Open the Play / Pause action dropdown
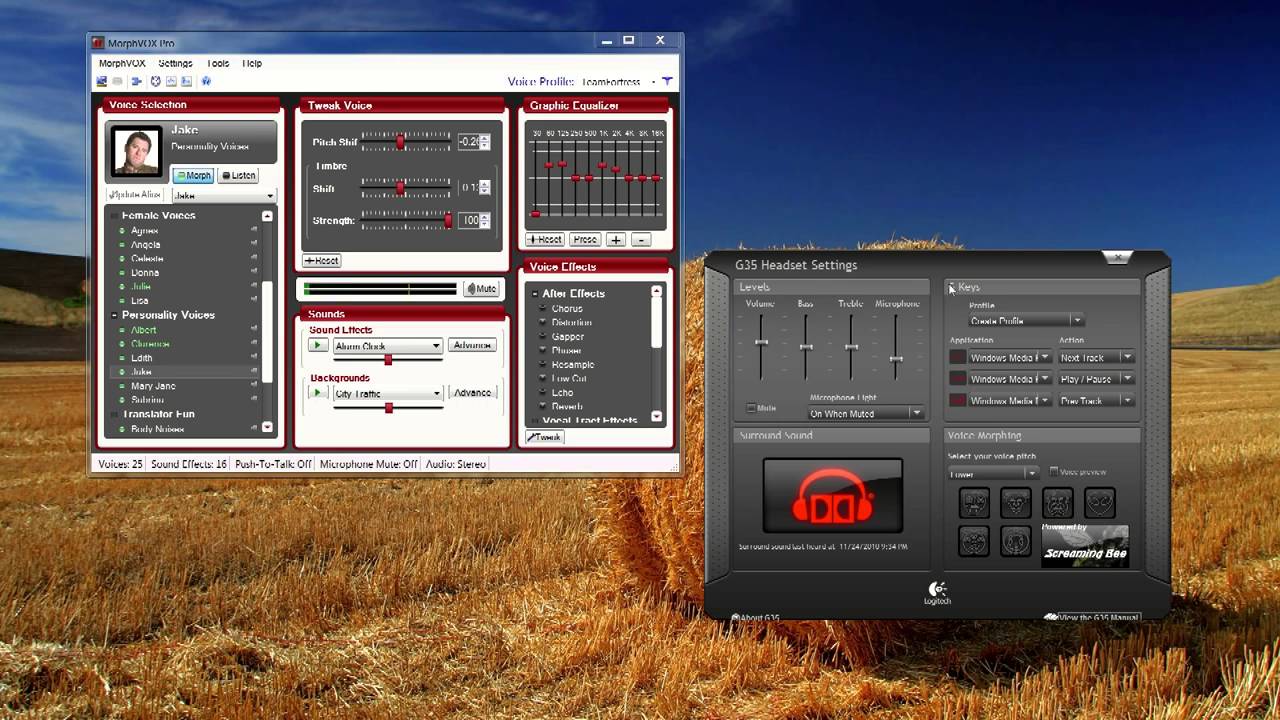The height and width of the screenshot is (720, 1280). [1095, 379]
